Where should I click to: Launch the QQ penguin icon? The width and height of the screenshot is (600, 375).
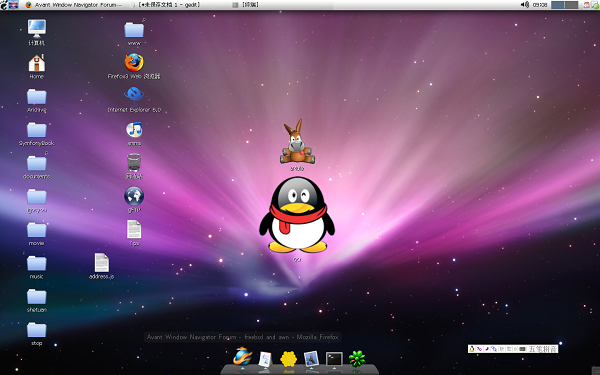297,214
